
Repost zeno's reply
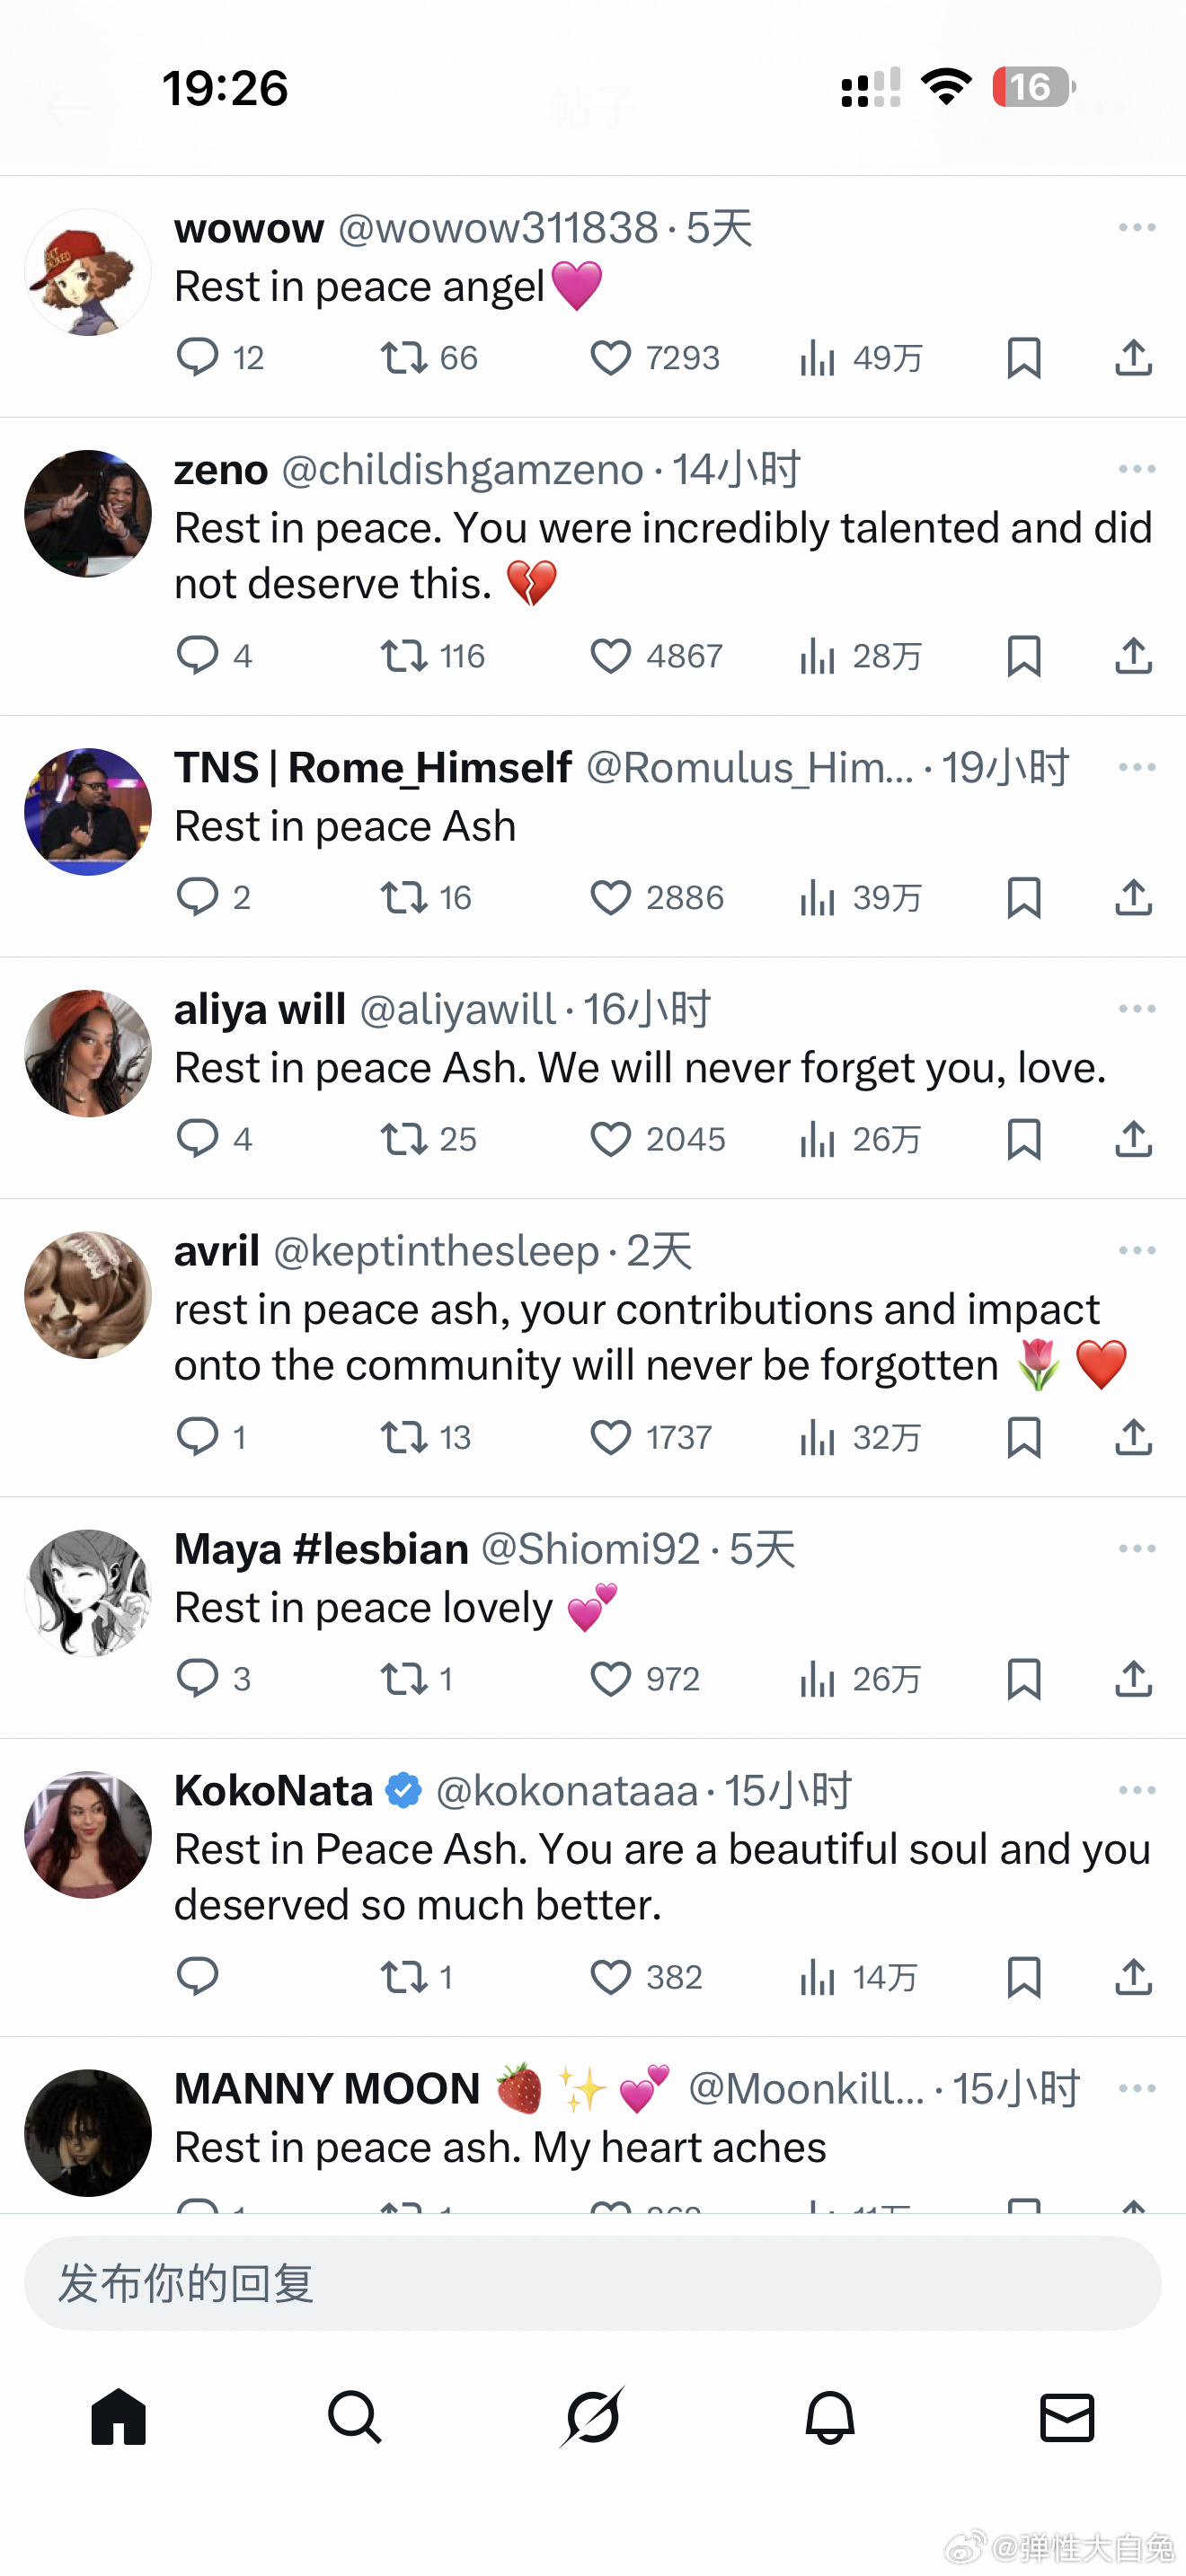pos(404,656)
